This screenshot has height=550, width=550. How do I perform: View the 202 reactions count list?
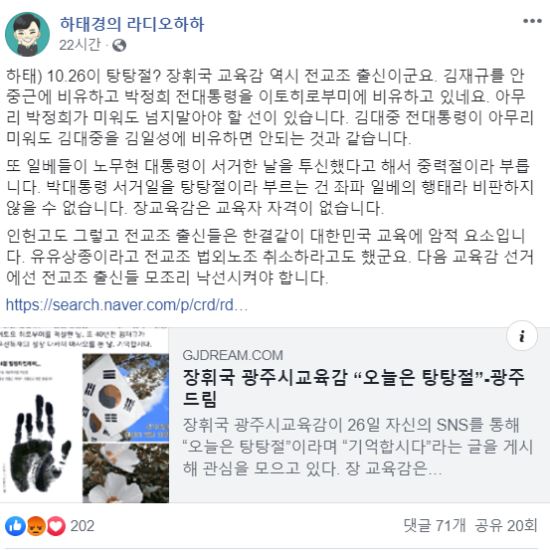[x=82, y=526]
